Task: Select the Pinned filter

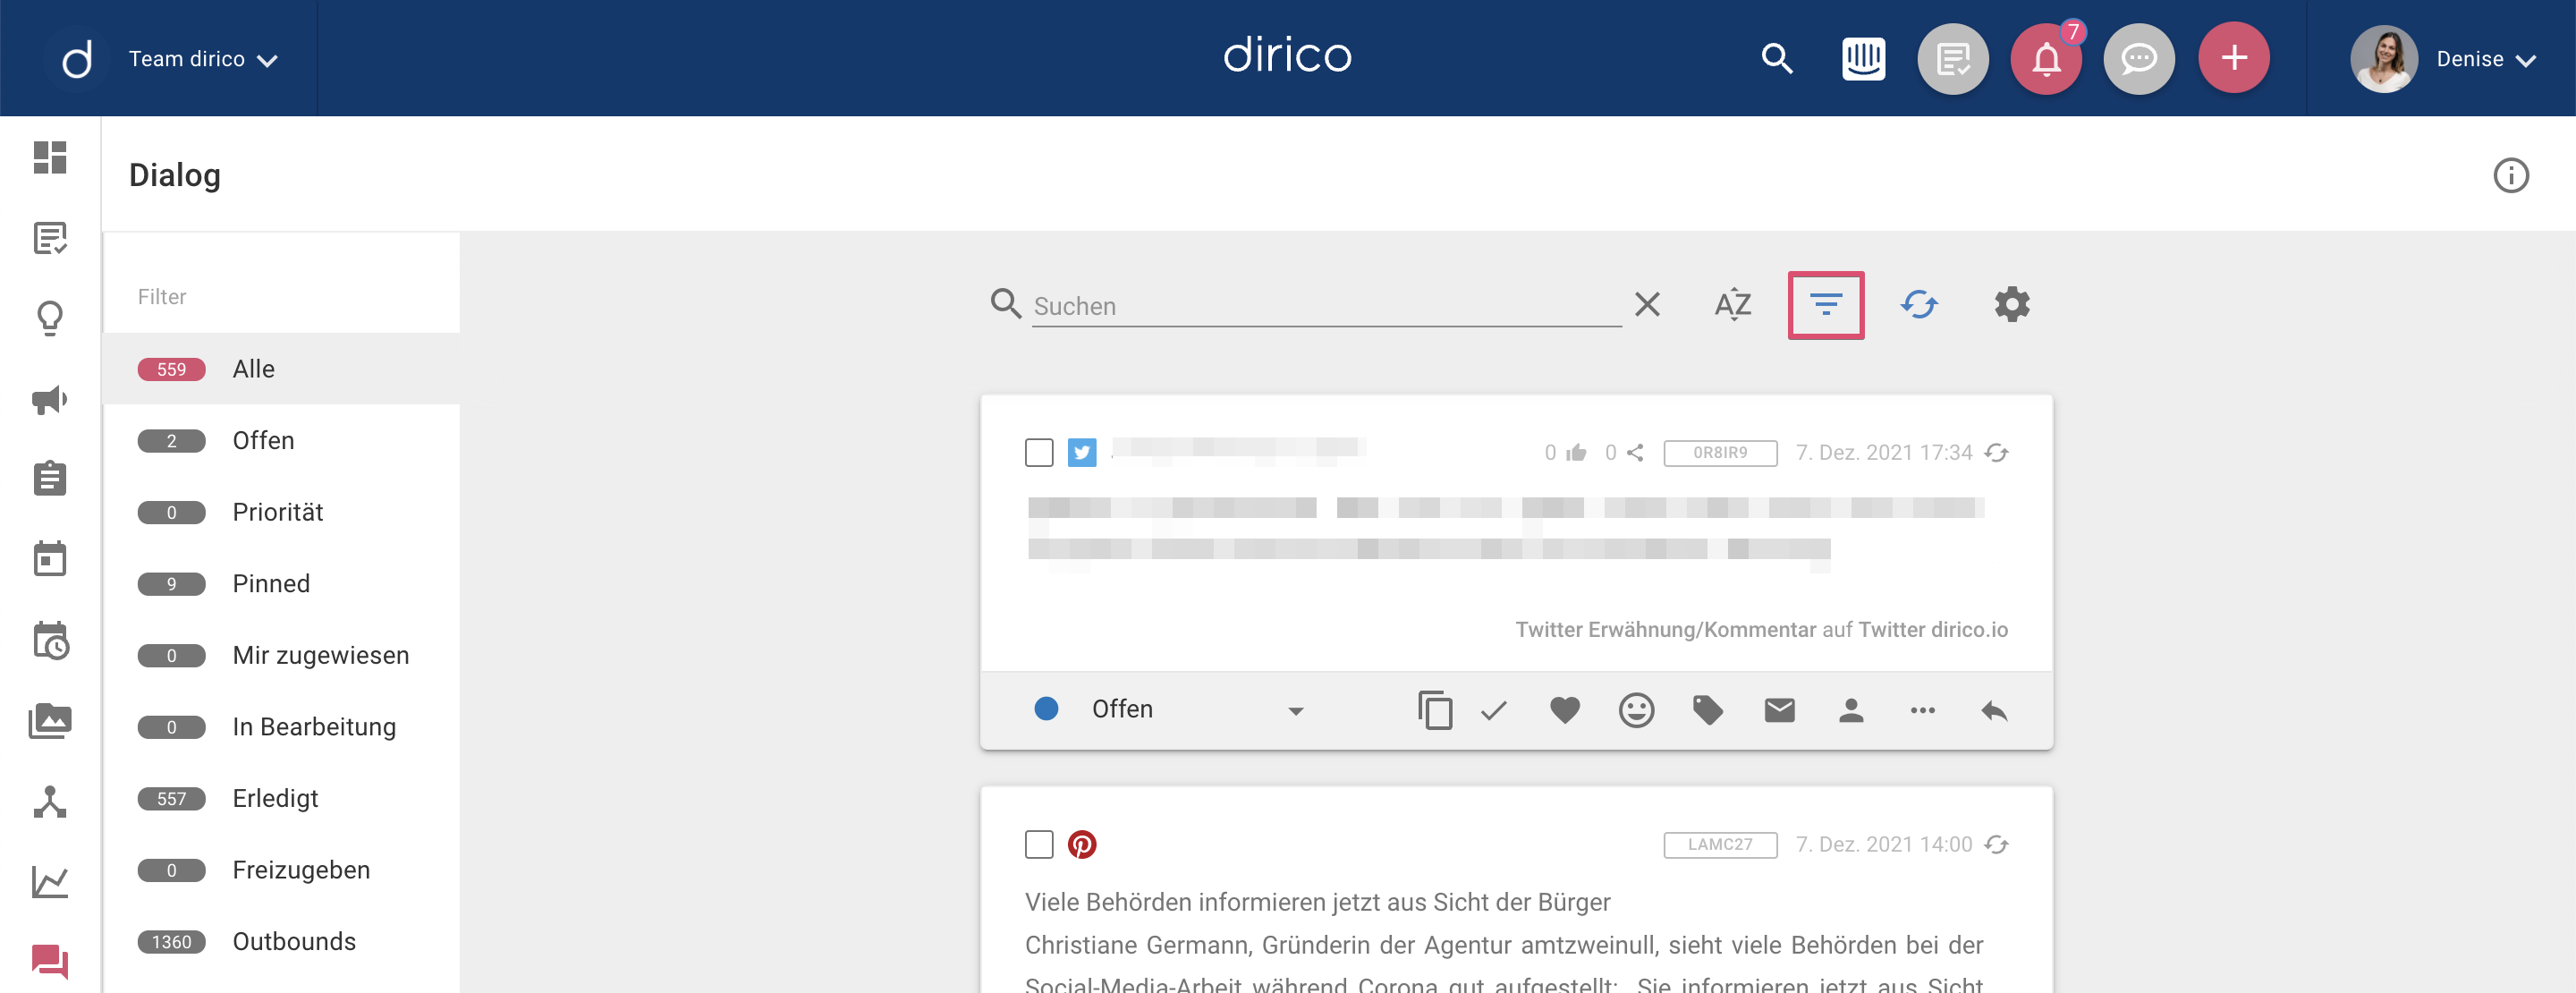Action: pos(281,584)
